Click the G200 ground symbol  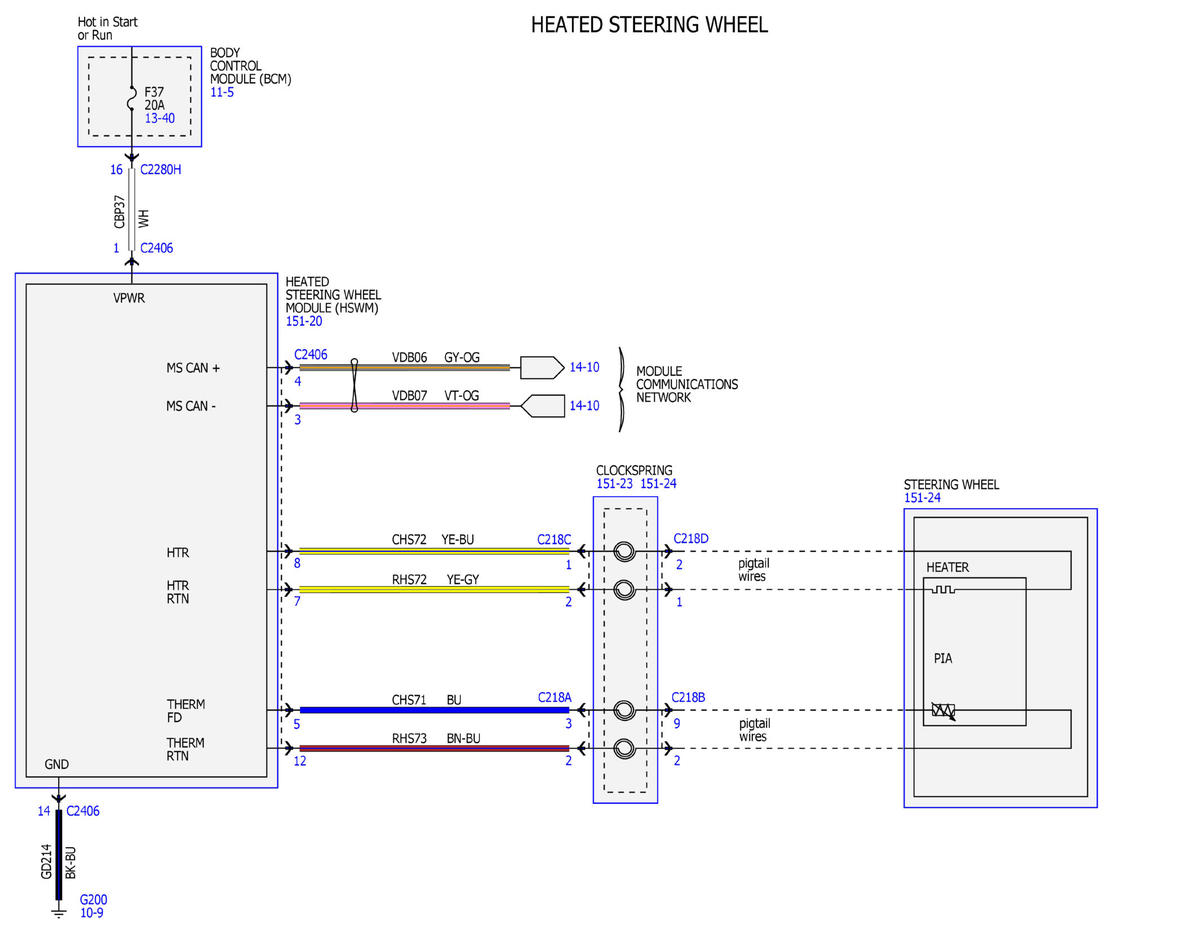point(59,910)
